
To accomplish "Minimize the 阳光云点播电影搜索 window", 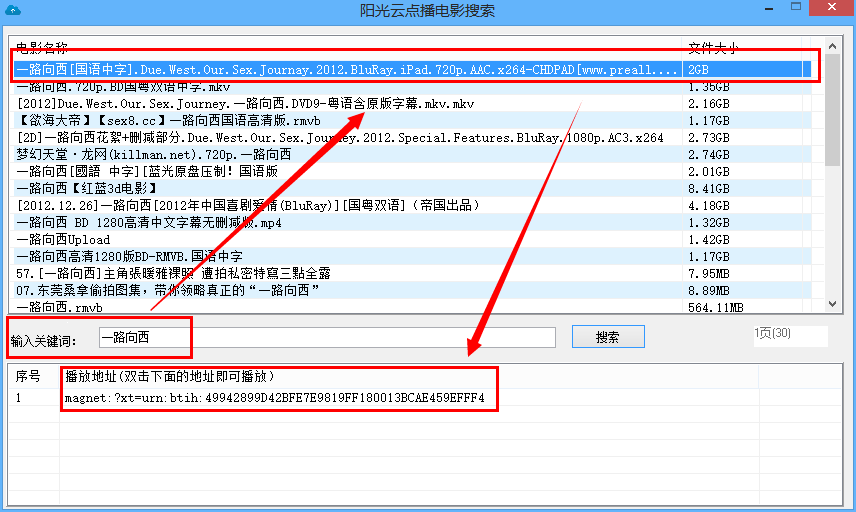I will click(x=769, y=9).
